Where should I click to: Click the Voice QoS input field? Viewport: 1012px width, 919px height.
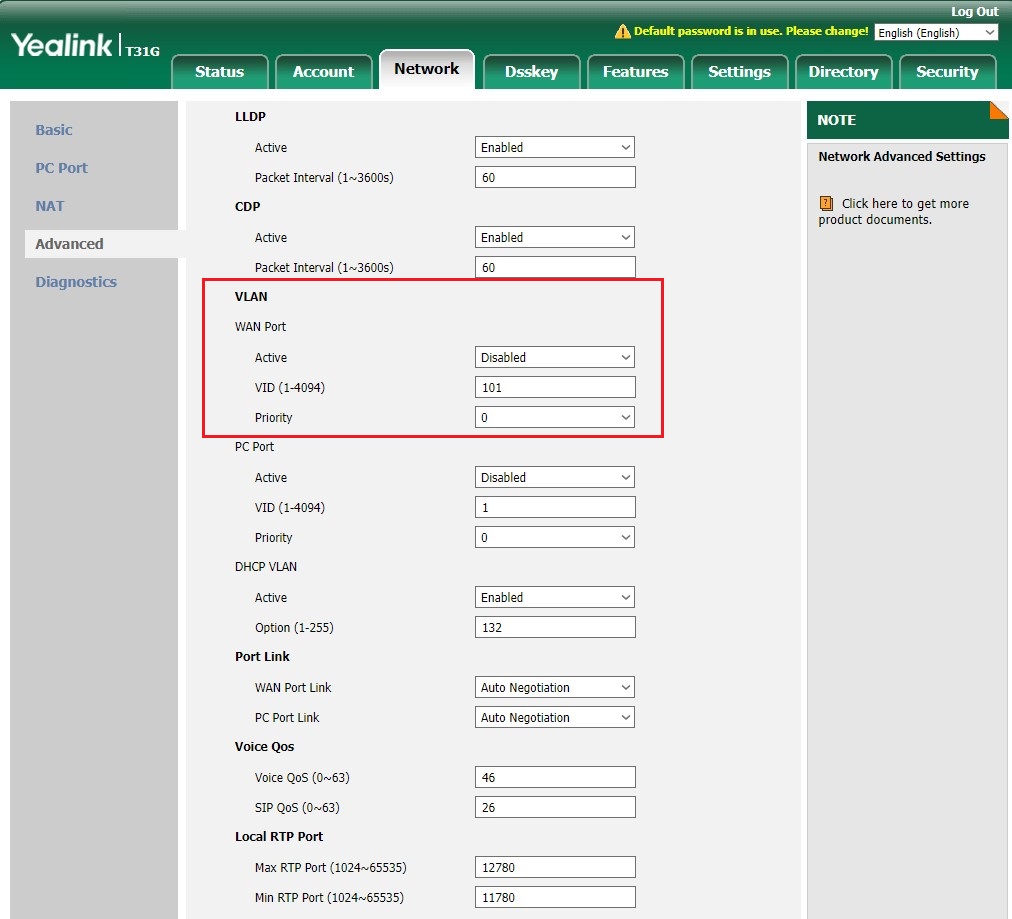555,777
